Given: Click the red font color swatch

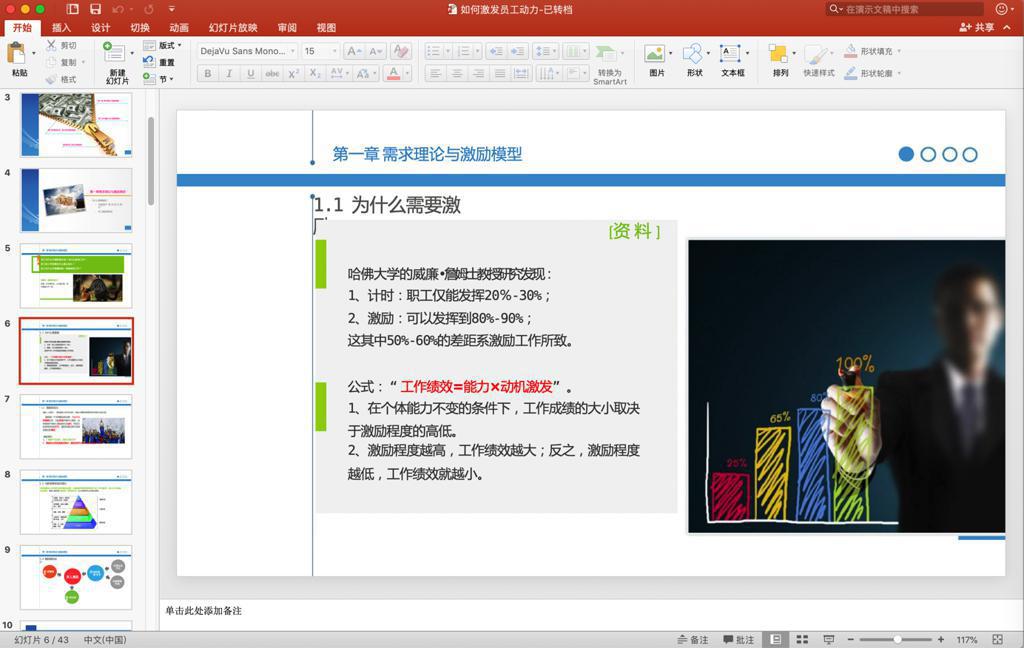Looking at the screenshot, I should [394, 73].
